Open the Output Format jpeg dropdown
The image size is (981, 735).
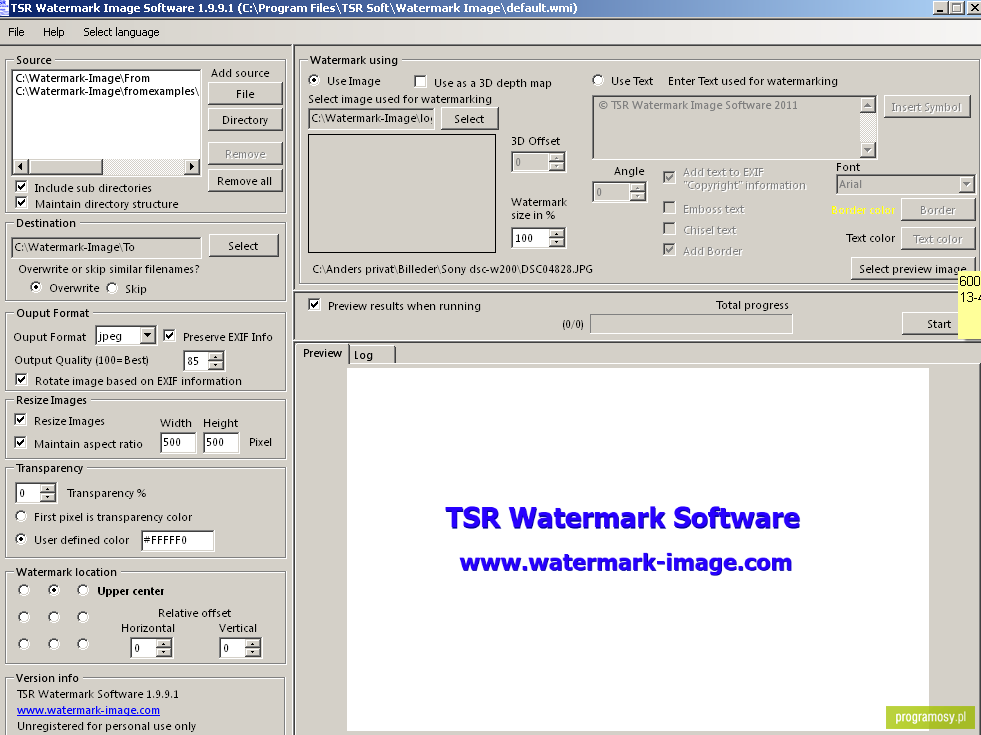tap(148, 336)
